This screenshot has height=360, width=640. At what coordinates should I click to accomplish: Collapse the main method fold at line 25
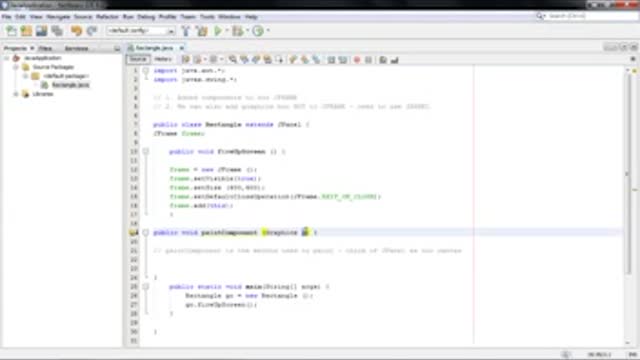pyautogui.click(x=146, y=287)
